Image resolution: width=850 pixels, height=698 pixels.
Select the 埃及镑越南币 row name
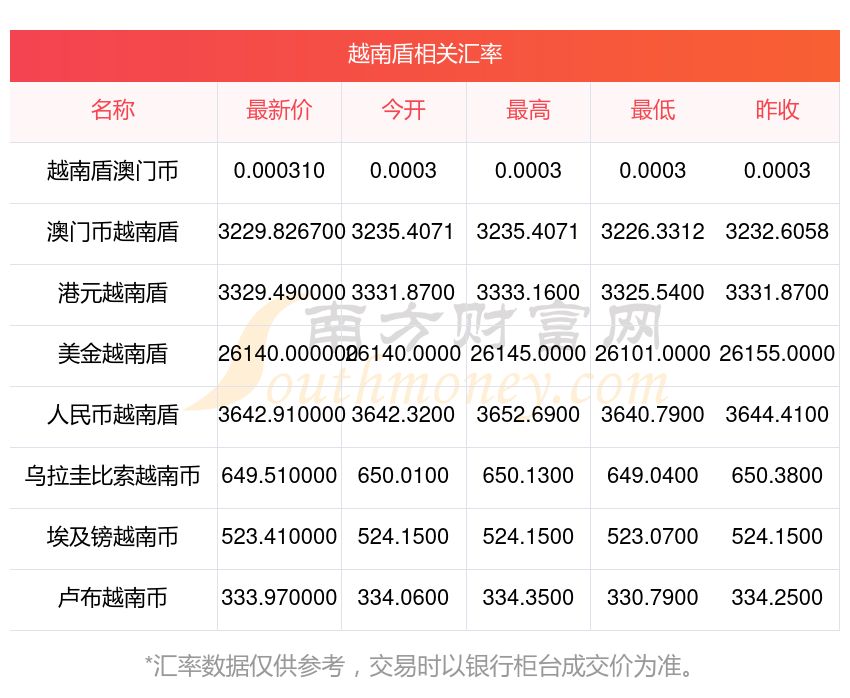click(113, 537)
